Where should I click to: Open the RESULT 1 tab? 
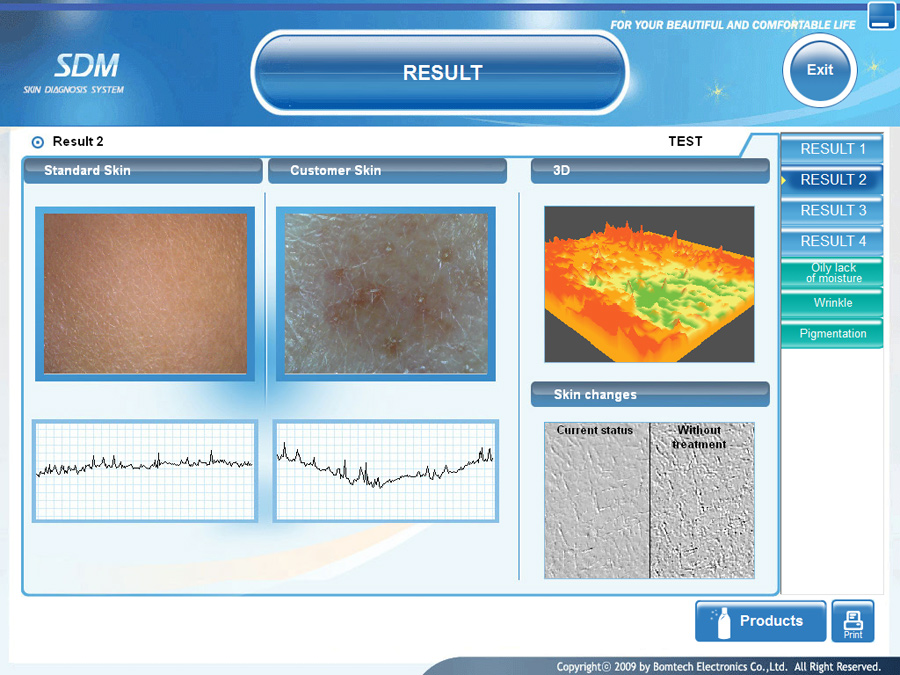832,149
